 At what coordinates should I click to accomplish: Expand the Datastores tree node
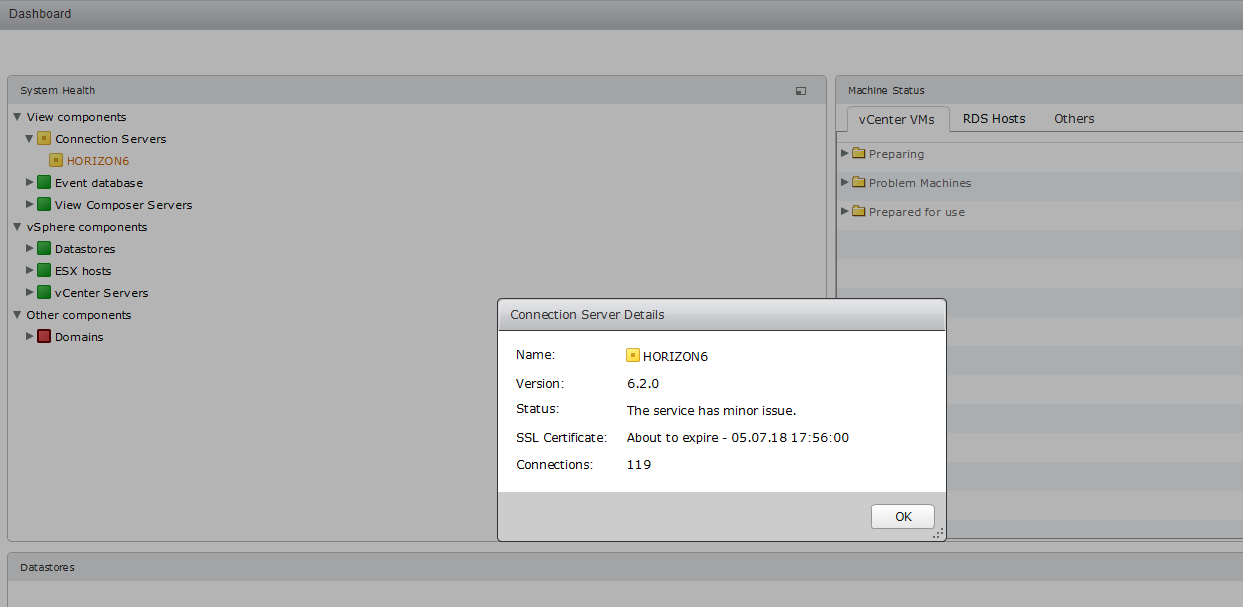point(30,249)
